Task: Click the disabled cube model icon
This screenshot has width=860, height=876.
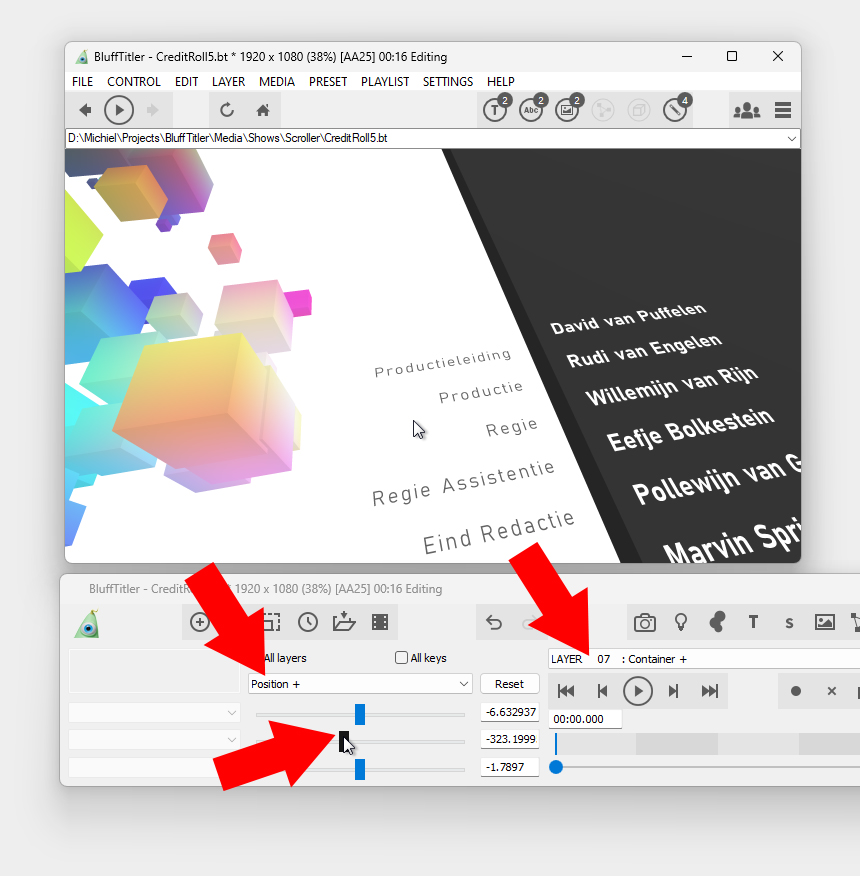Action: click(639, 110)
